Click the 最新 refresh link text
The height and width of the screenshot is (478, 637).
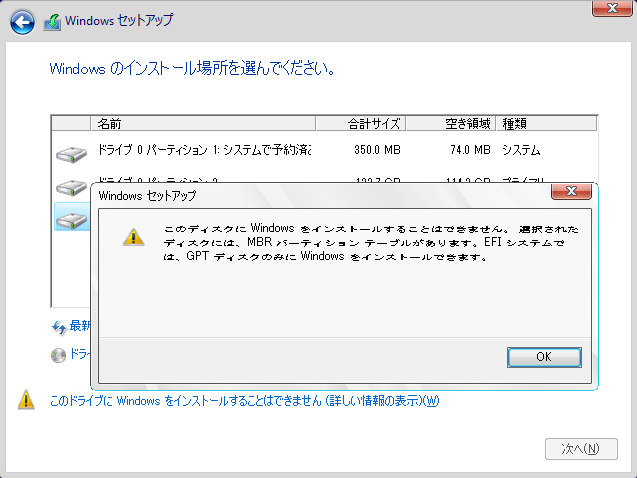[x=80, y=326]
